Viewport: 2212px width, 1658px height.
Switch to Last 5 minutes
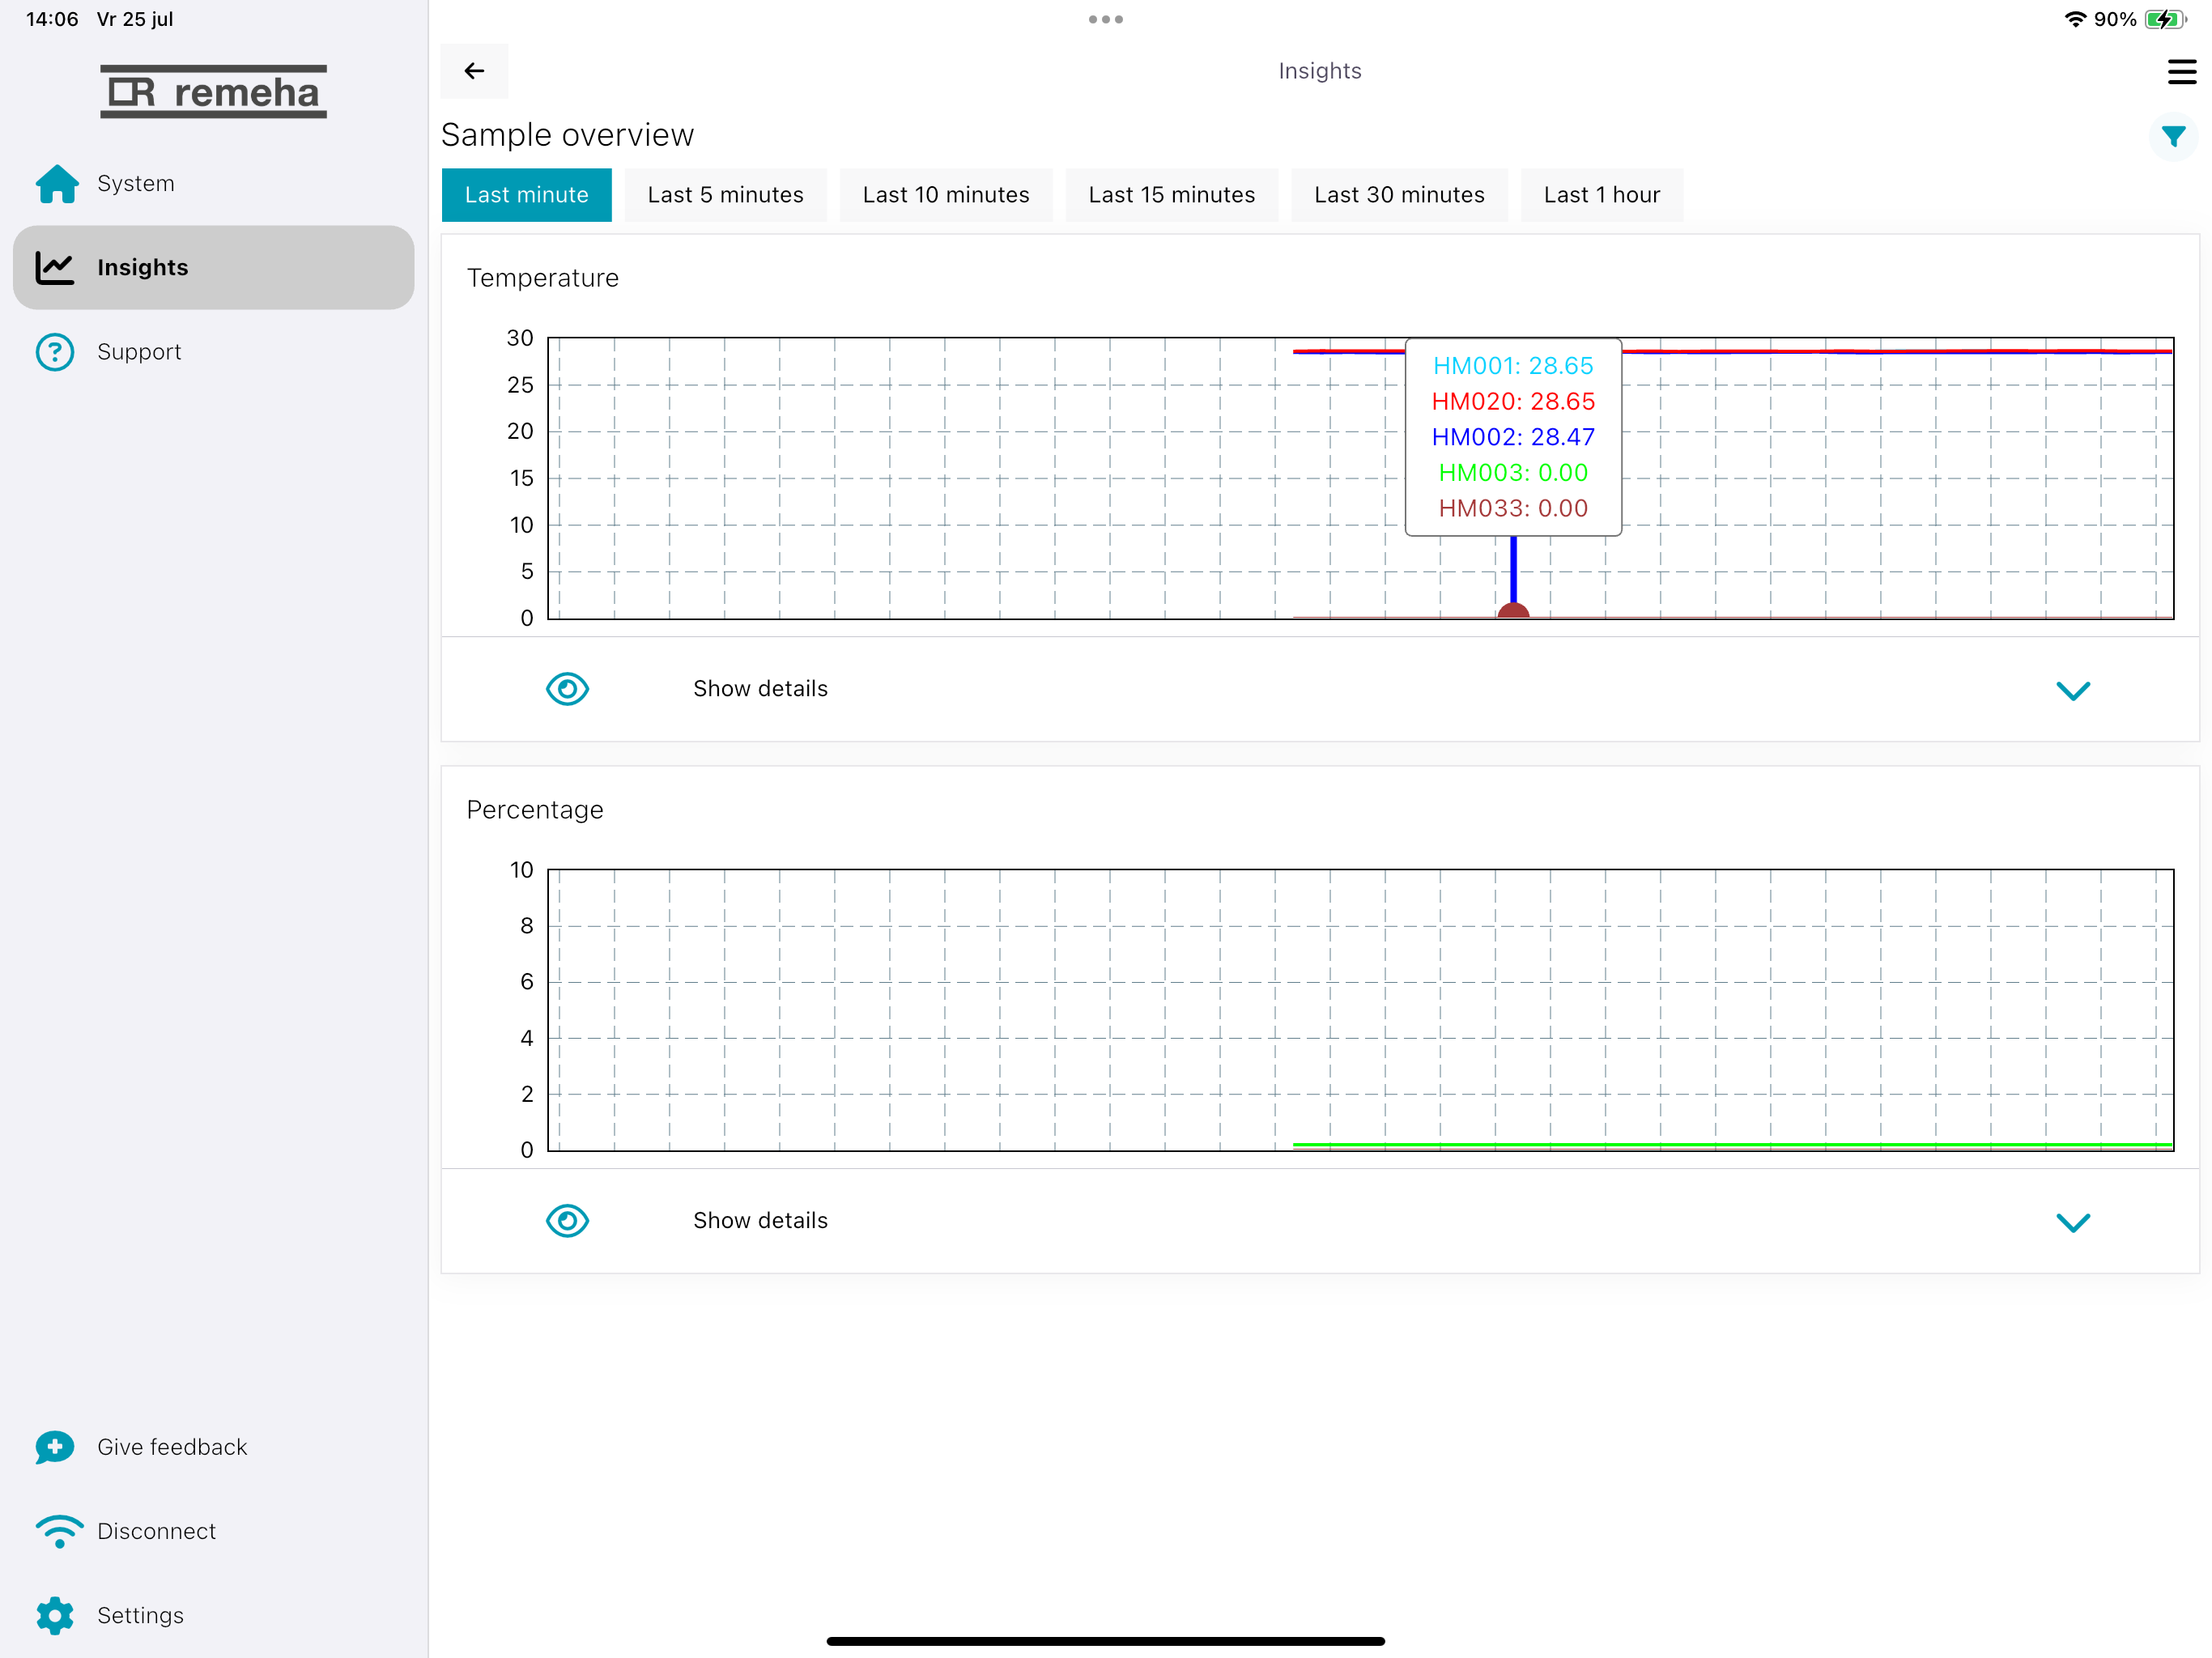click(726, 195)
